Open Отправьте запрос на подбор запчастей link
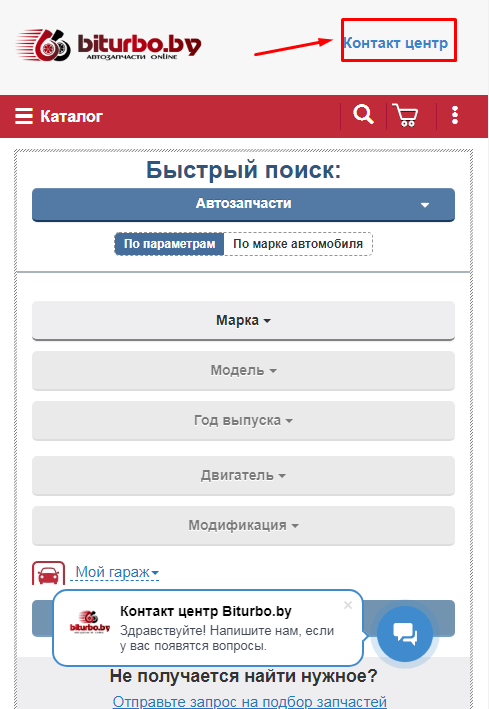 [x=250, y=701]
